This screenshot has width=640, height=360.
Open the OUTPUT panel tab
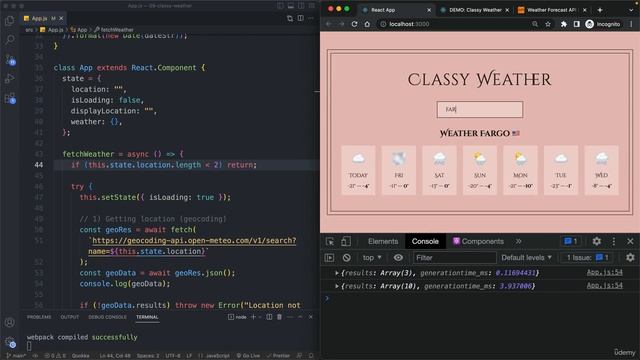coord(69,317)
